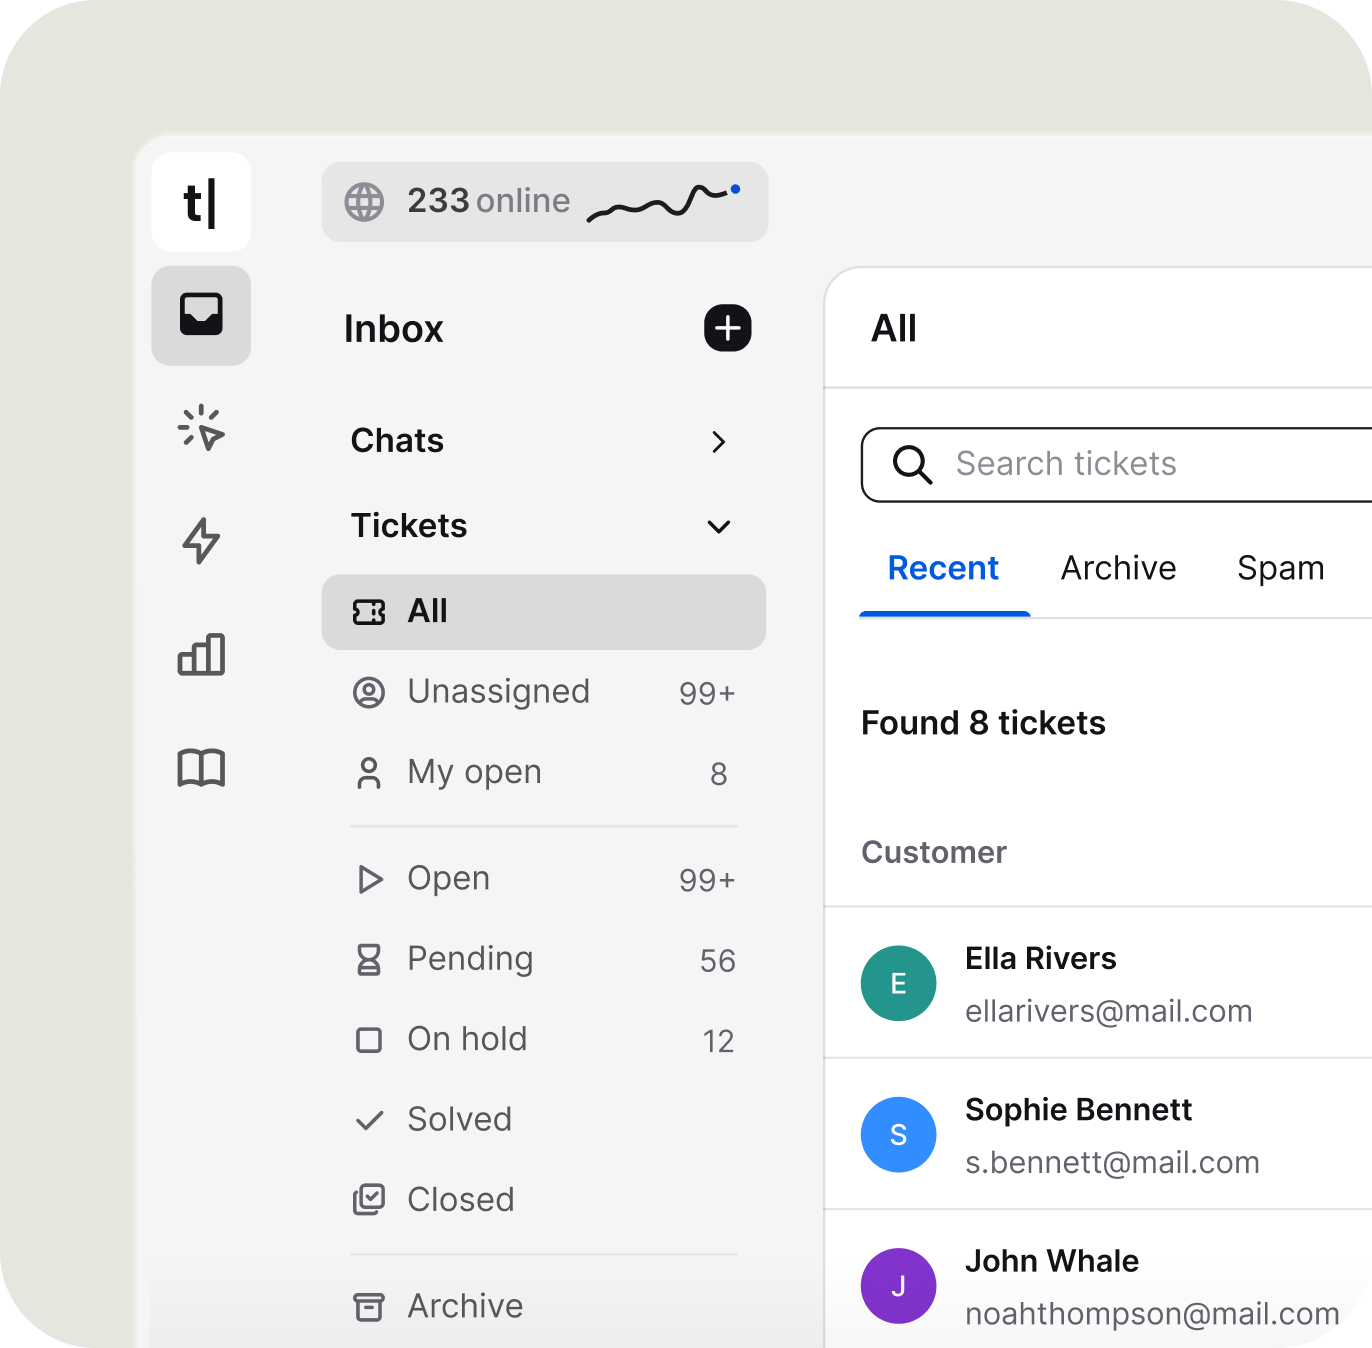Click the My open 8 count
Image resolution: width=1372 pixels, height=1348 pixels.
click(x=718, y=774)
